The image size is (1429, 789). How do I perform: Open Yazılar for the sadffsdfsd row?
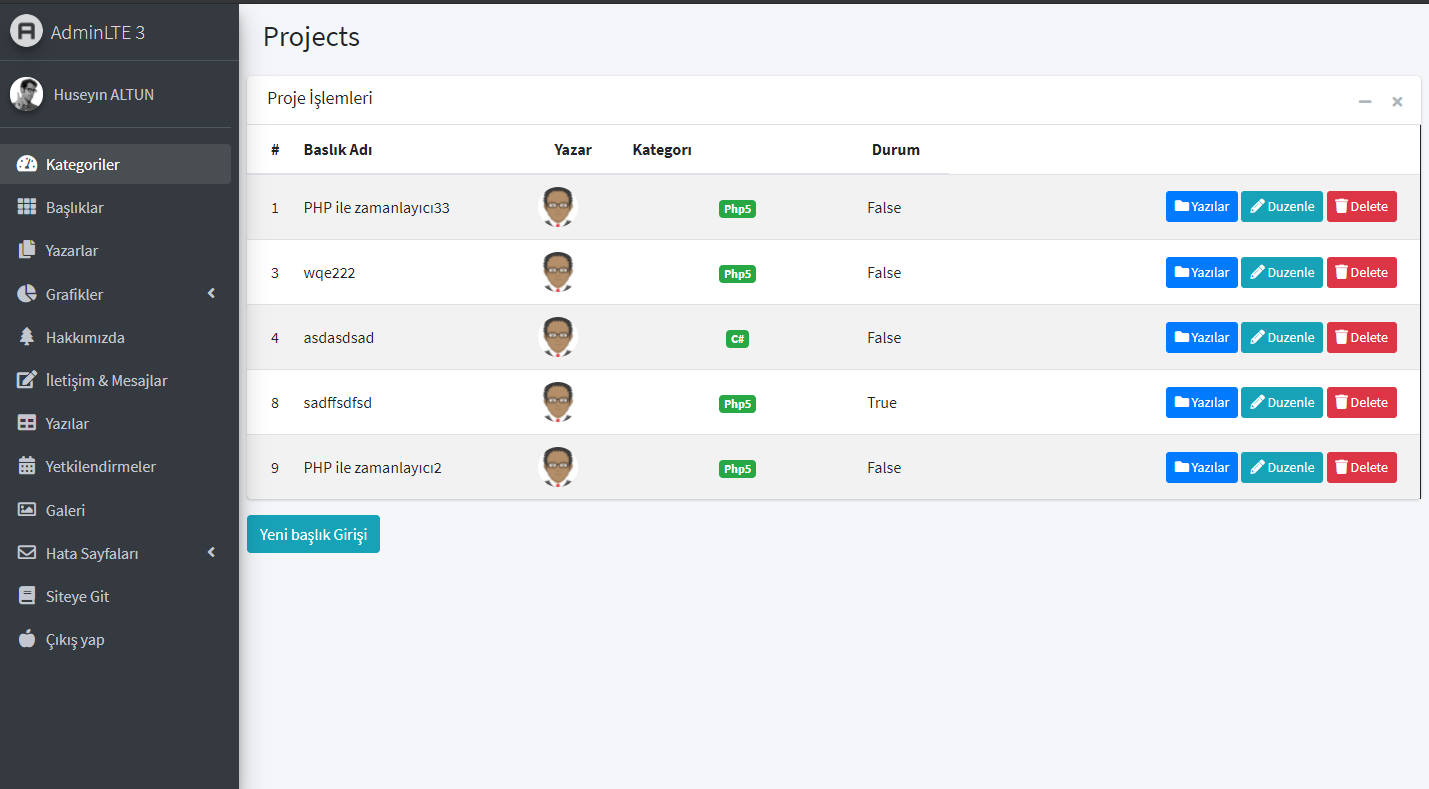tap(1201, 402)
